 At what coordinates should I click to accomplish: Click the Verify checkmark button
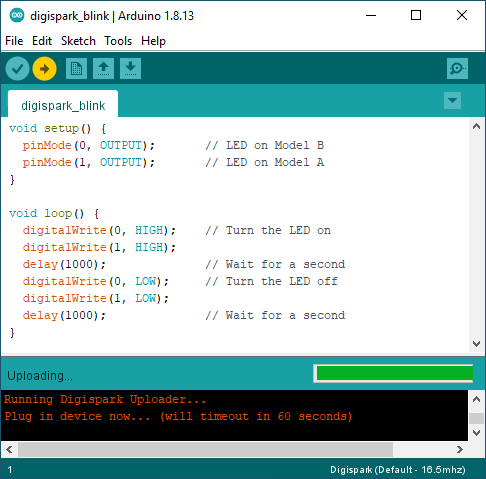click(x=17, y=69)
